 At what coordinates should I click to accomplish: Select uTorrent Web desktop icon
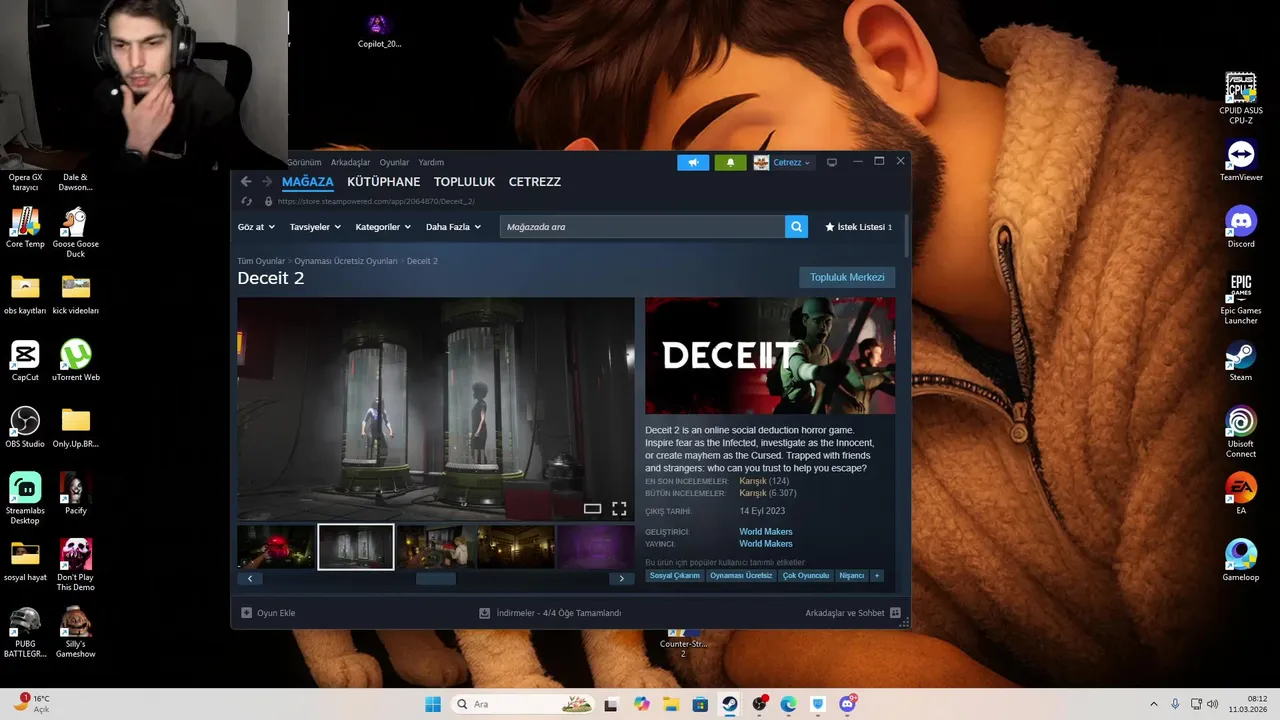76,361
